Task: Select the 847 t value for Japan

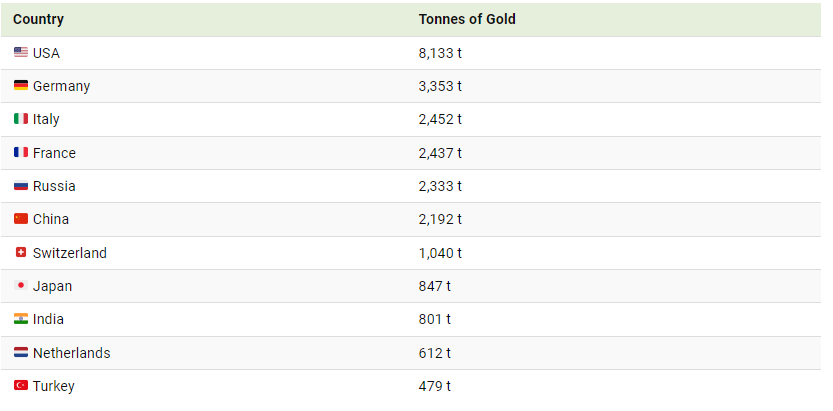Action: 435,286
